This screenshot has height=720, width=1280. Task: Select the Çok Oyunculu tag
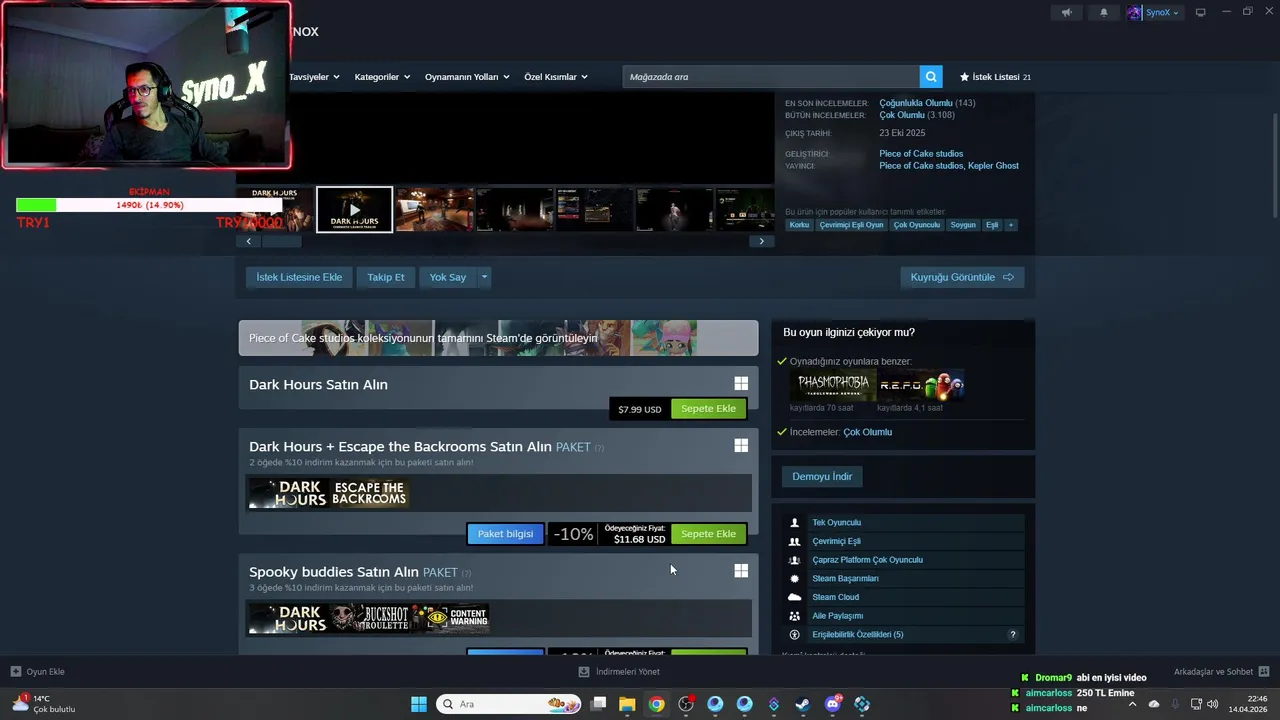pyautogui.click(x=917, y=225)
